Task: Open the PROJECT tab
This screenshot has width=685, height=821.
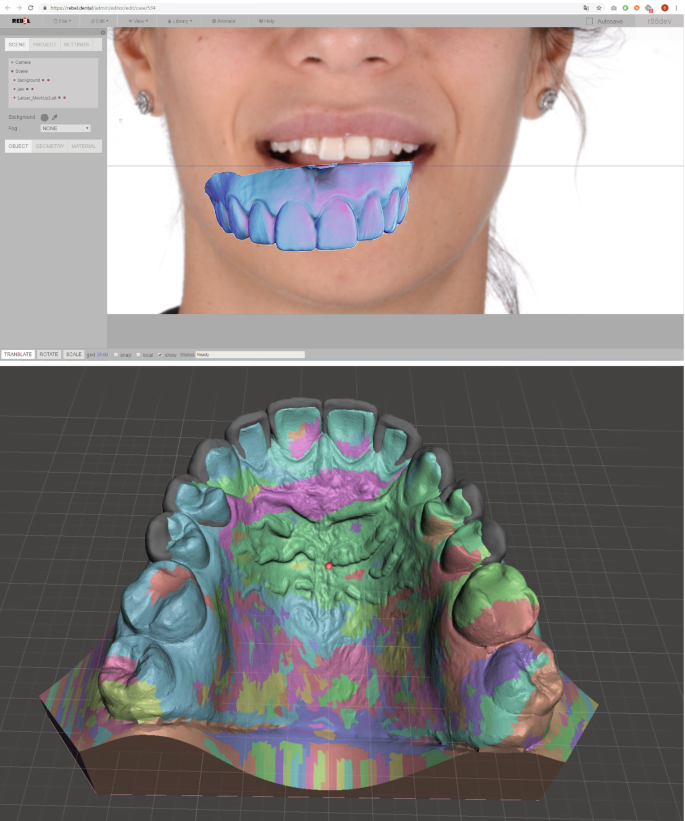Action: point(44,44)
